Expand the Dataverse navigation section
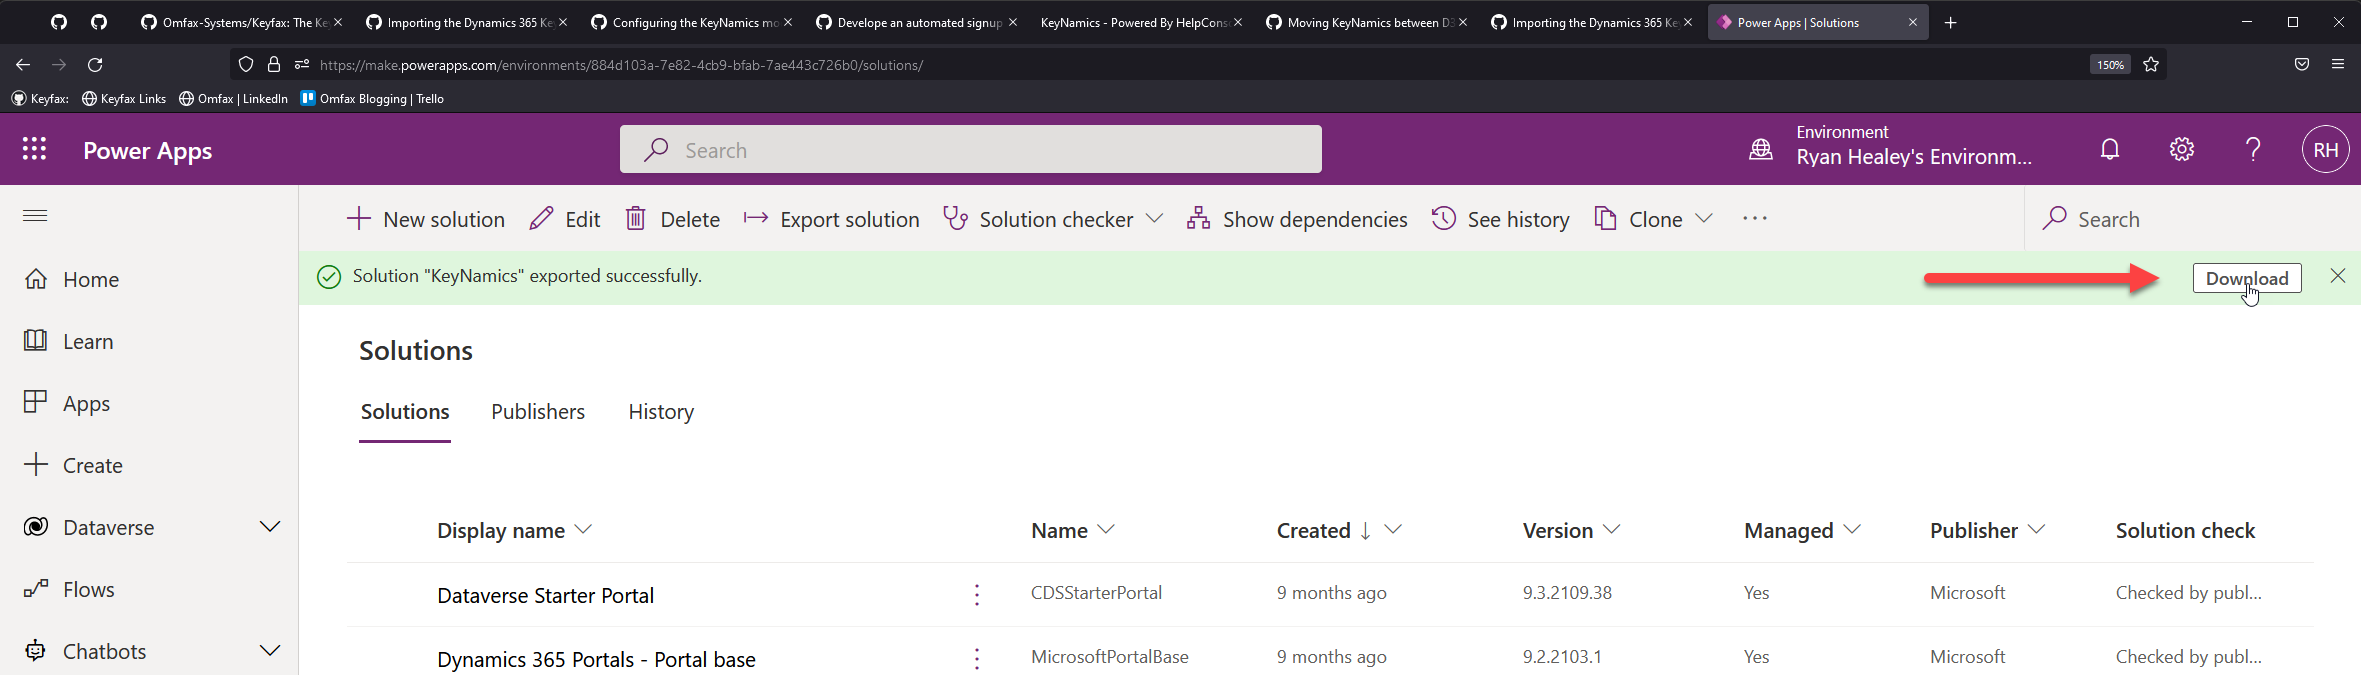 [270, 527]
